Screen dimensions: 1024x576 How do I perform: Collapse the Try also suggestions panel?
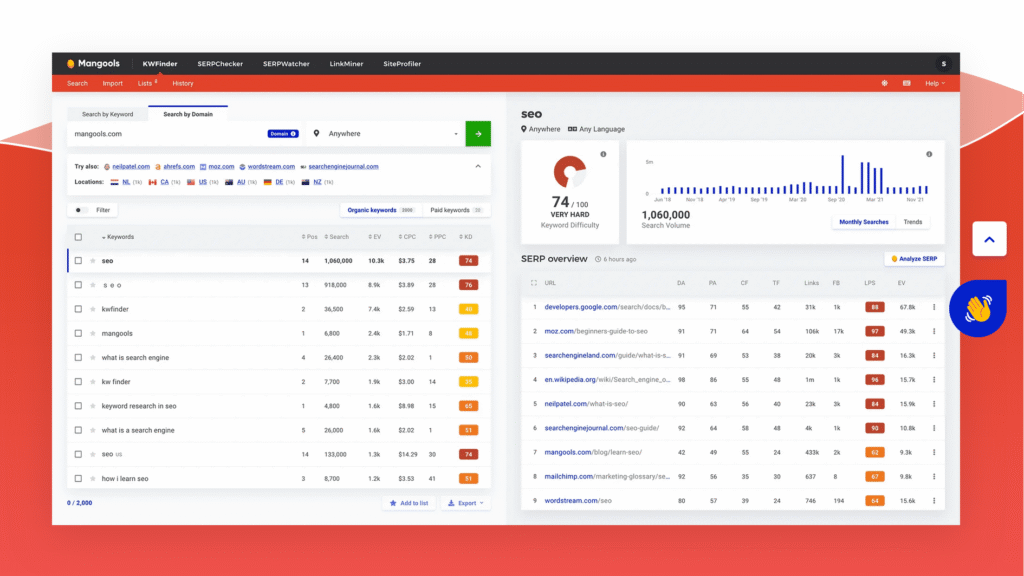click(478, 167)
